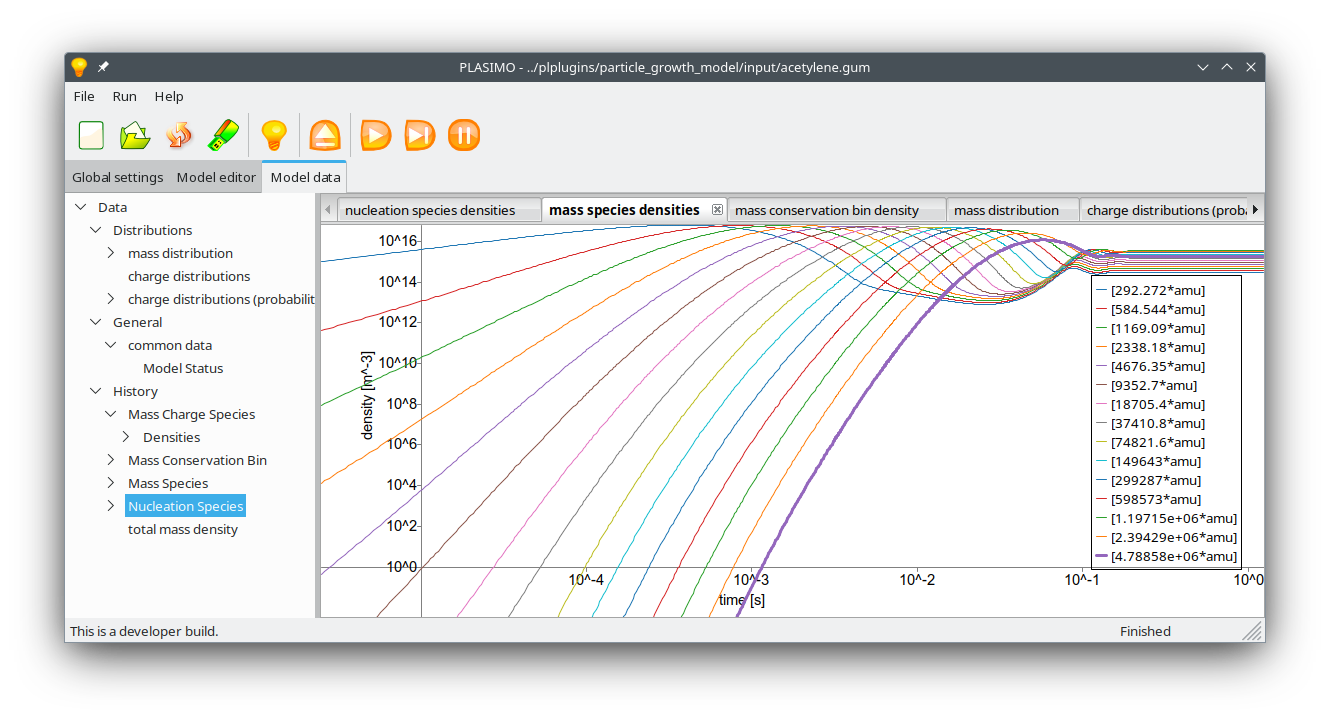Click the step-forward toolbar button
Screen dimensions: 1330x719
tap(420, 135)
